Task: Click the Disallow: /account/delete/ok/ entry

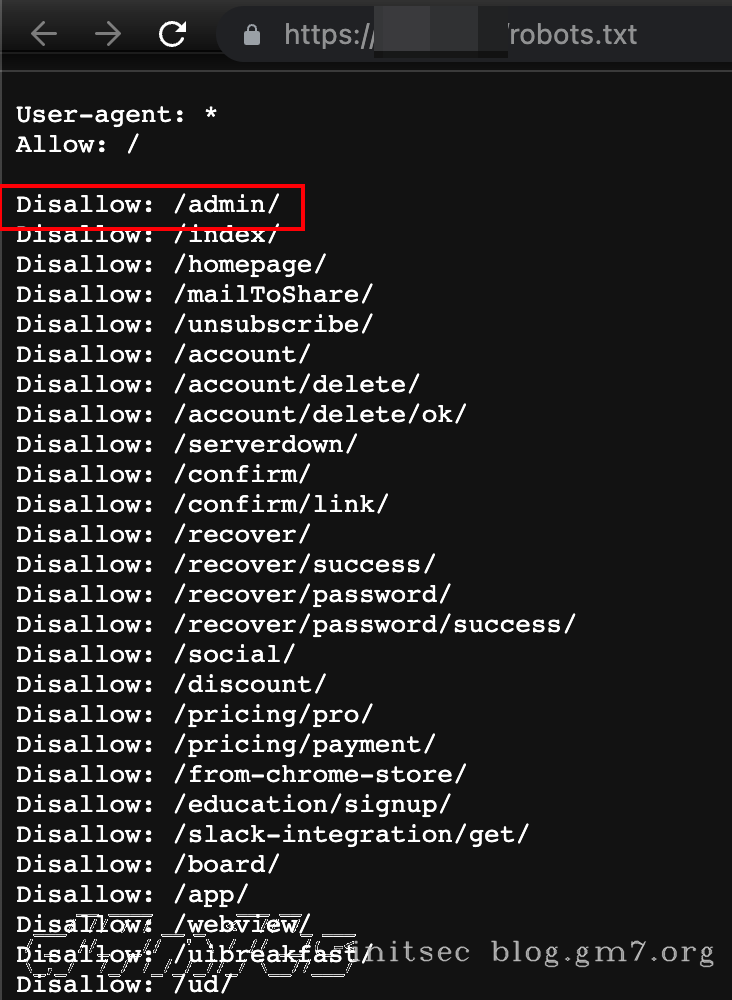Action: click(241, 415)
